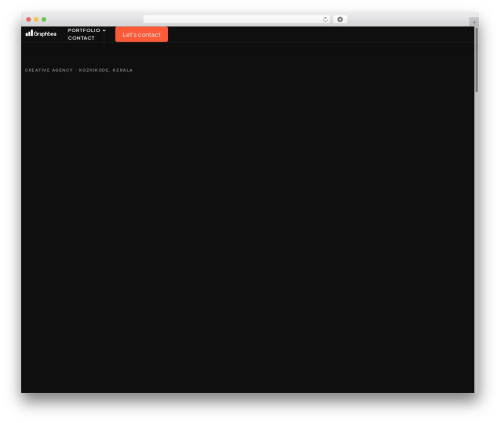Screen dimensions: 500x423
Task: Open the Portfolio menu
Action: [84, 30]
